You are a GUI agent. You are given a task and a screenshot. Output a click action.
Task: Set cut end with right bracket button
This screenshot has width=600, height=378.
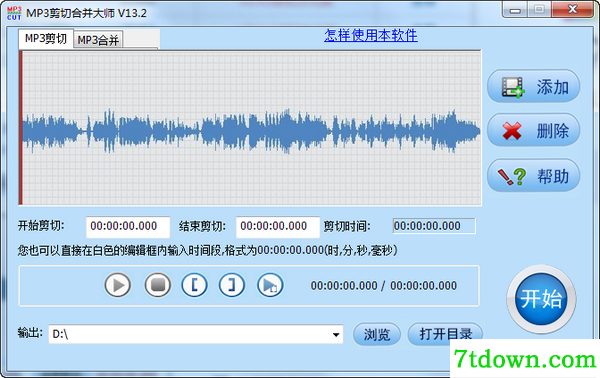coord(232,285)
